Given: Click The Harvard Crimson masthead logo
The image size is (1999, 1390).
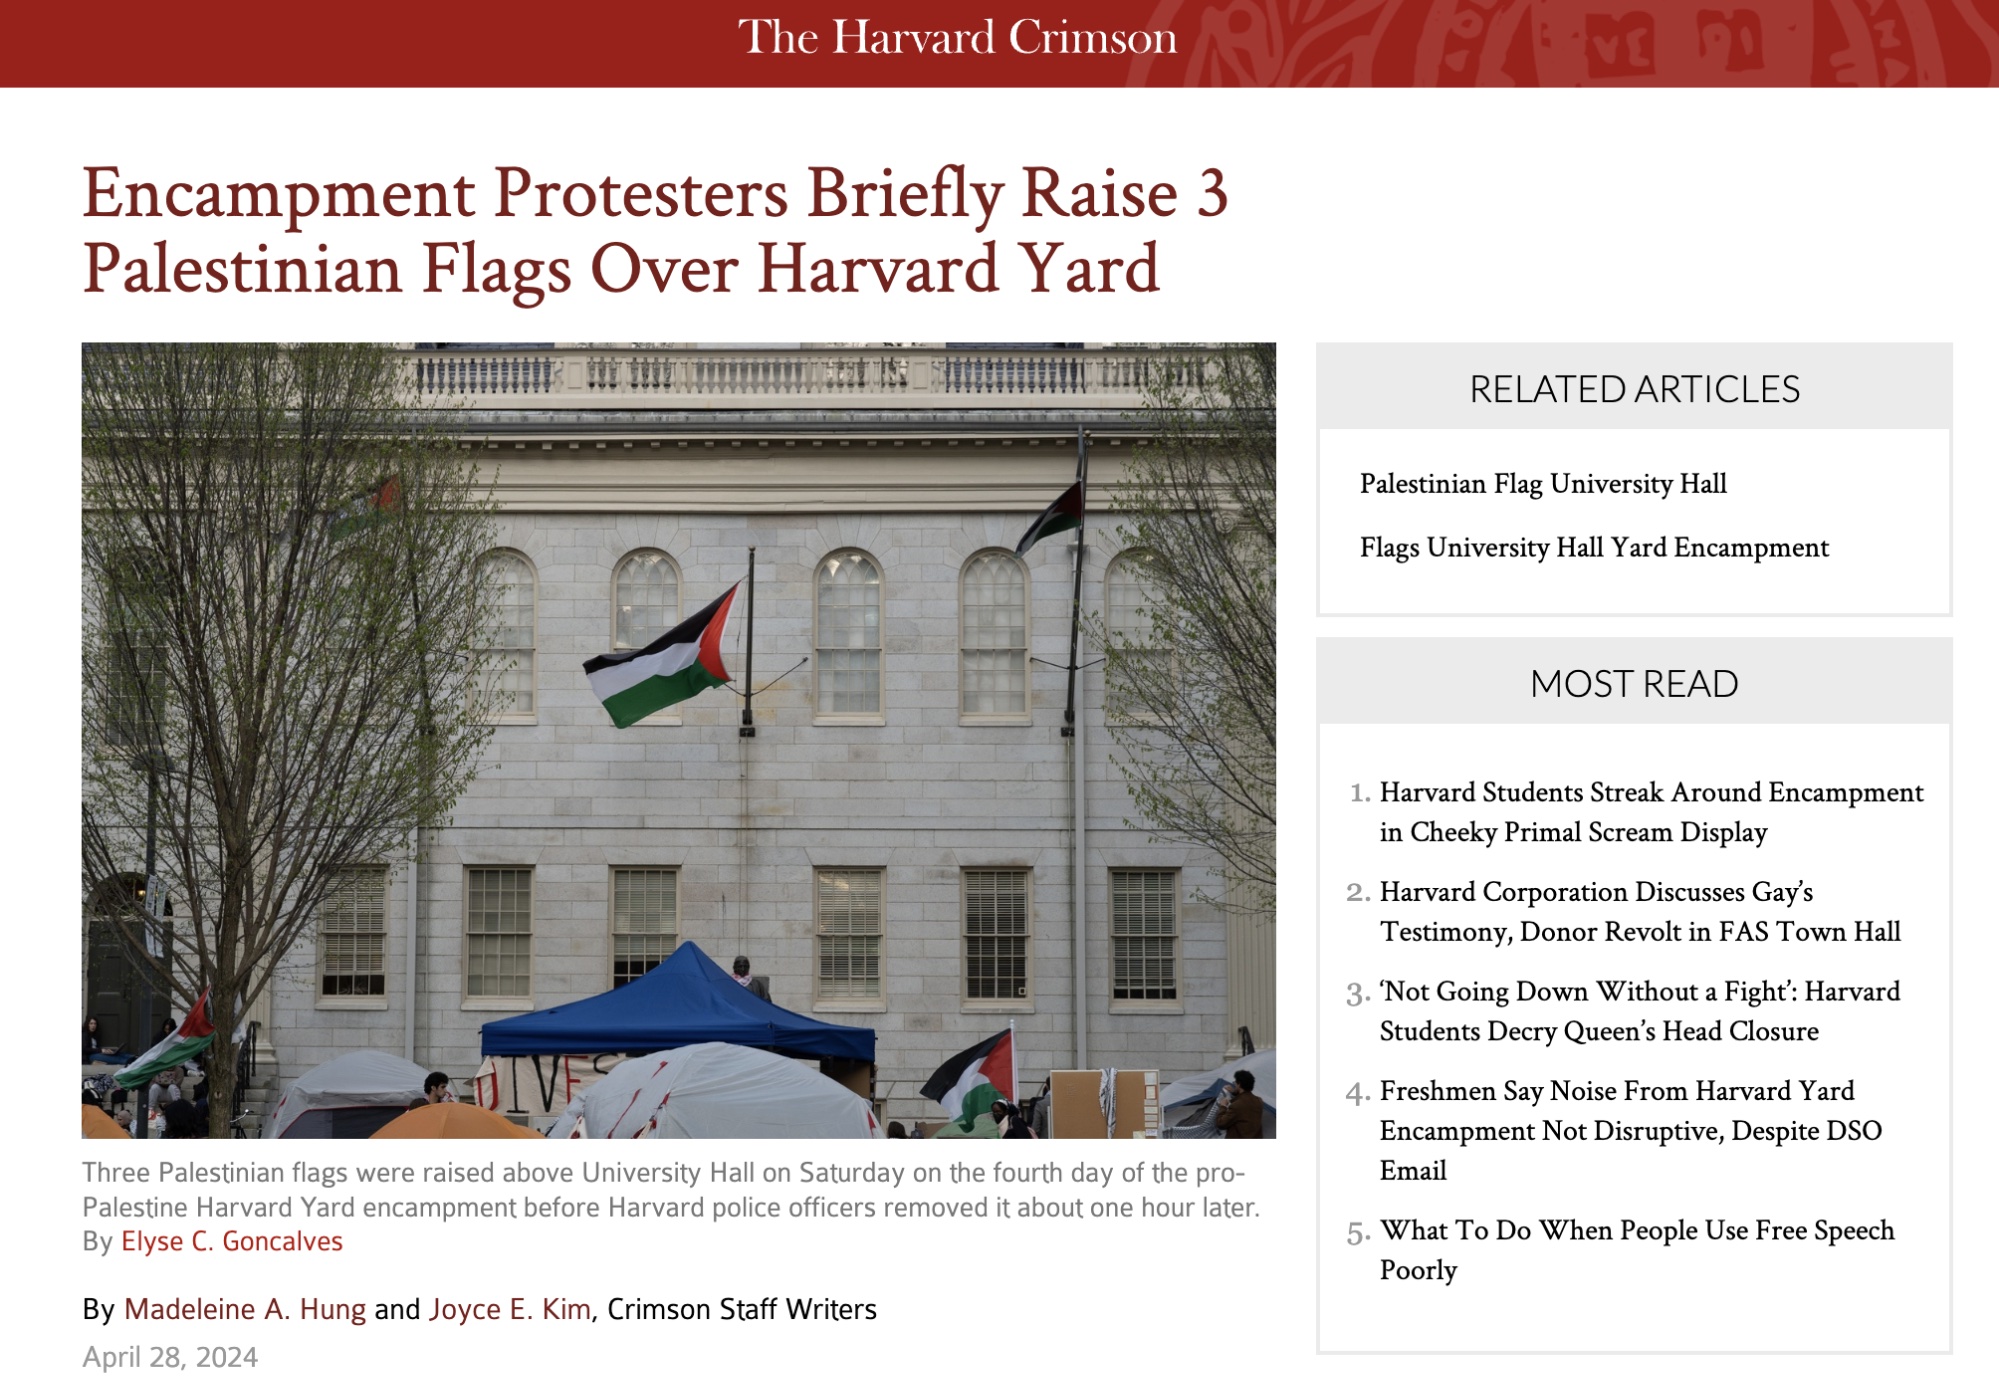Looking at the screenshot, I should tap(957, 38).
